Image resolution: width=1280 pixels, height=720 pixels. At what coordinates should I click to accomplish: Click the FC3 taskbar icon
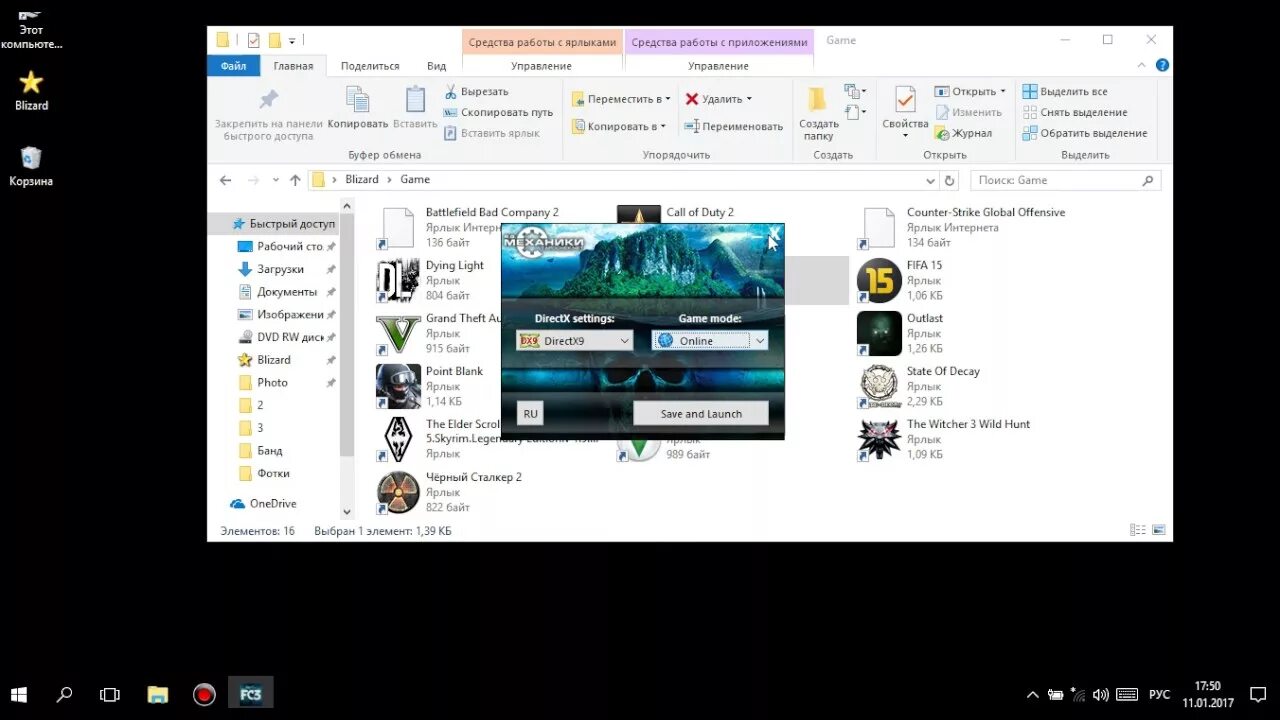click(251, 693)
